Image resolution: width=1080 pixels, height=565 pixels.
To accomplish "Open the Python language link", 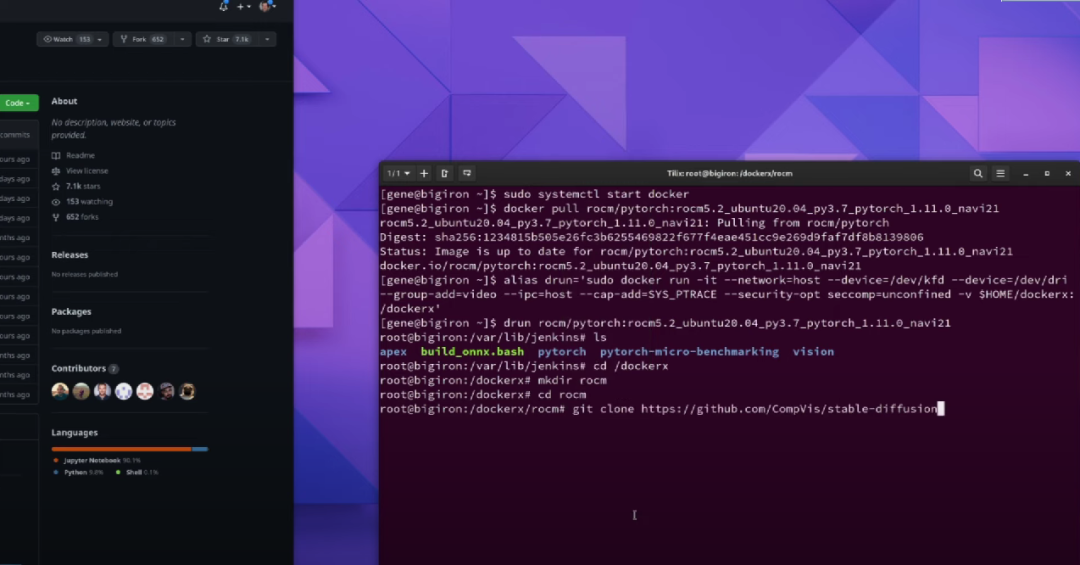I will 78,472.
